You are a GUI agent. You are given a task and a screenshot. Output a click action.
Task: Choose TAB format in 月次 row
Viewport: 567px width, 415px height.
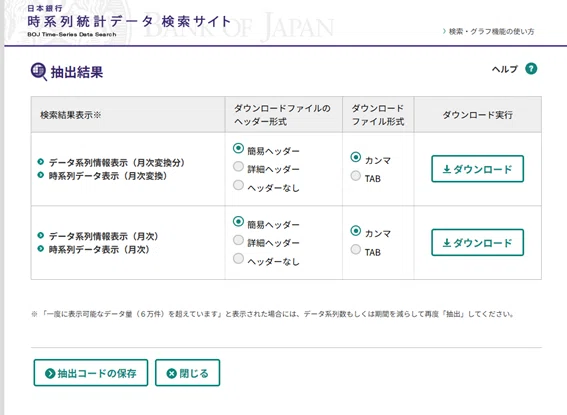[x=356, y=249]
